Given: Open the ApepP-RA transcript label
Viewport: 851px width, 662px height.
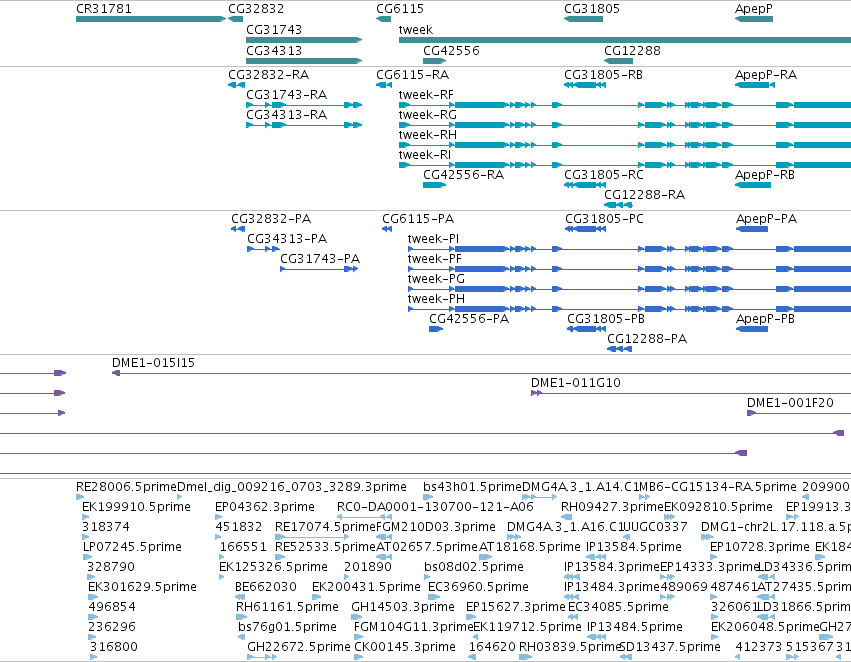Looking at the screenshot, I should coord(766,74).
